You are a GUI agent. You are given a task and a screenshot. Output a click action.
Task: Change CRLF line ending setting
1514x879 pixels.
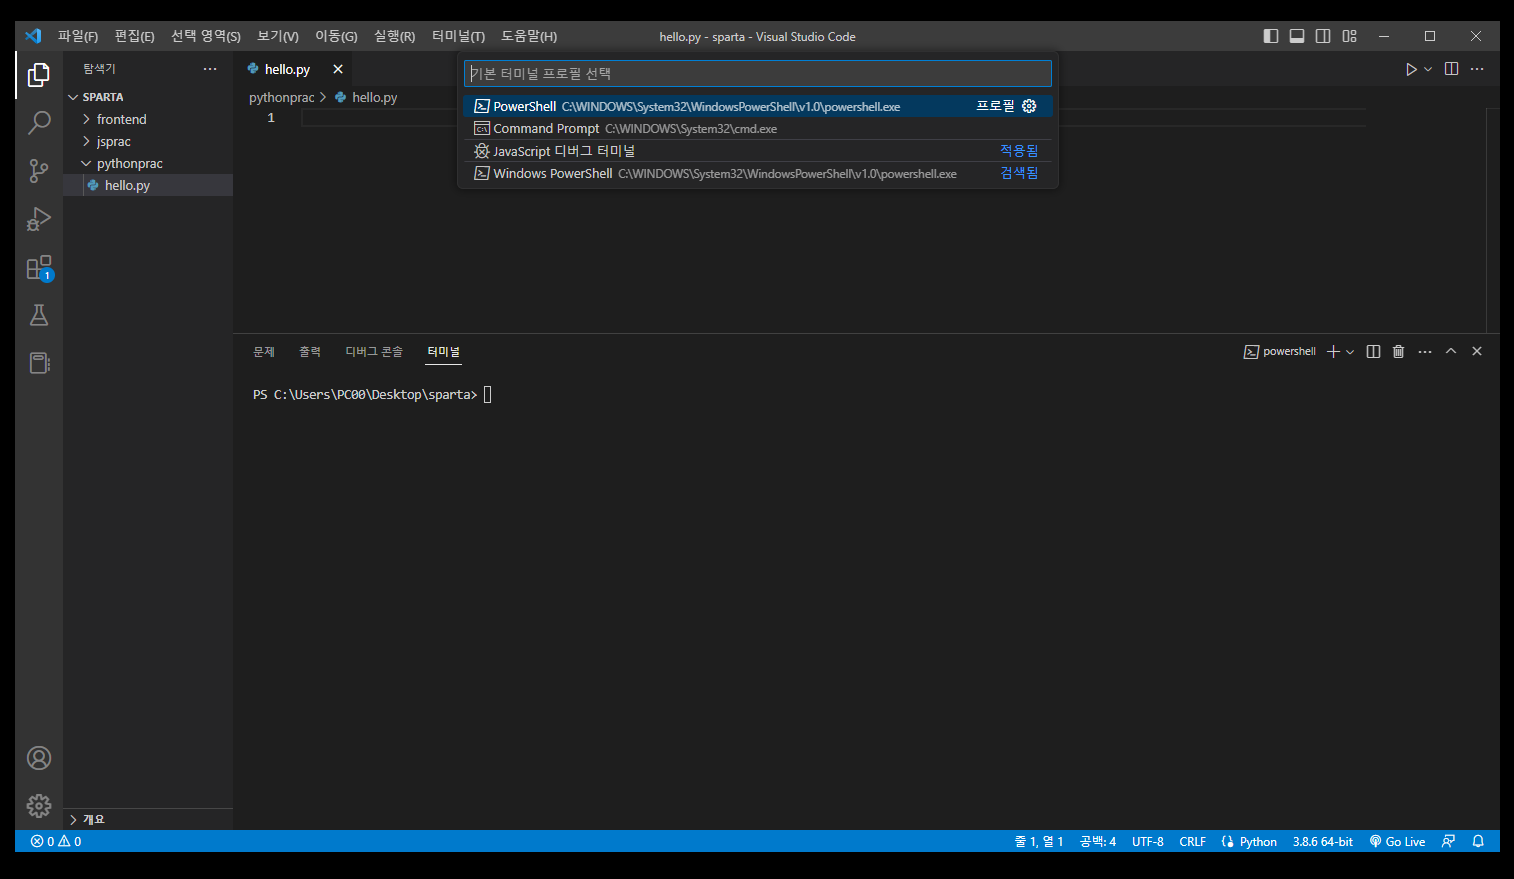pyautogui.click(x=1192, y=842)
